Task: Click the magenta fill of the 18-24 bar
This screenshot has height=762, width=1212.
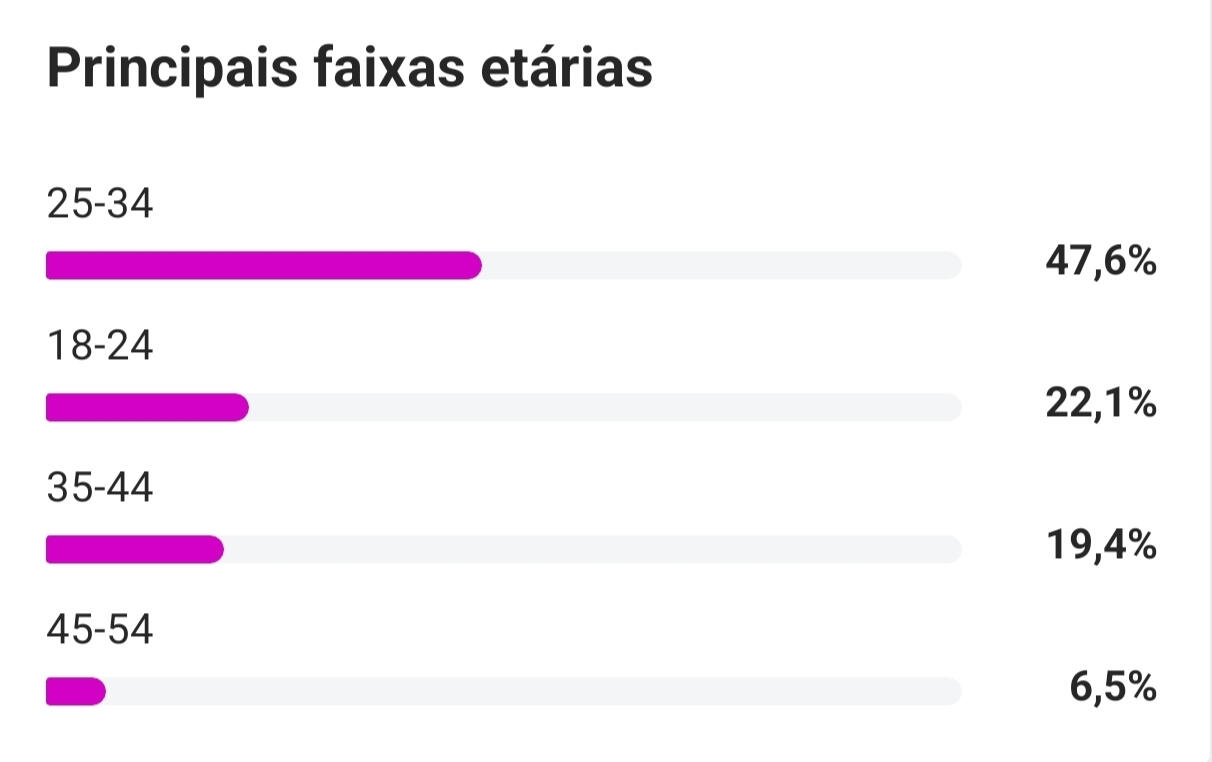Action: click(147, 407)
